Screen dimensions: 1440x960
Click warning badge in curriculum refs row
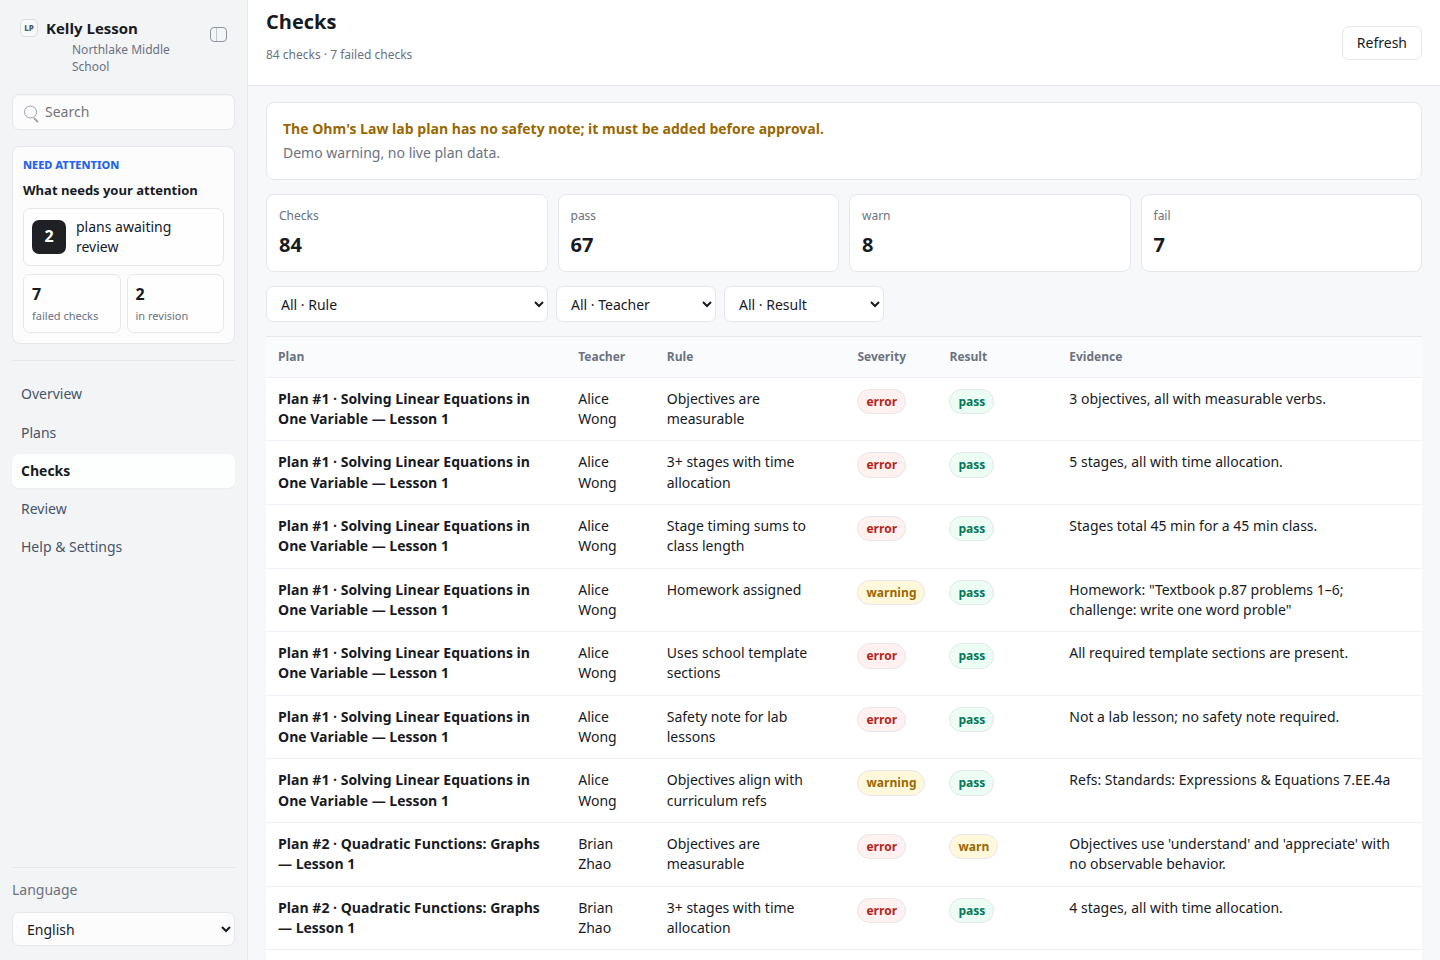[x=891, y=783]
